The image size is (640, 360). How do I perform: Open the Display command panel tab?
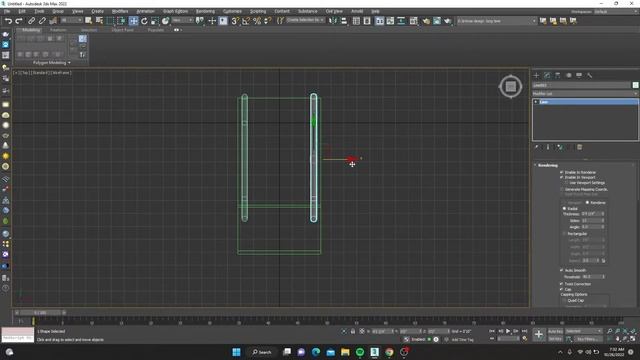[x=579, y=76]
